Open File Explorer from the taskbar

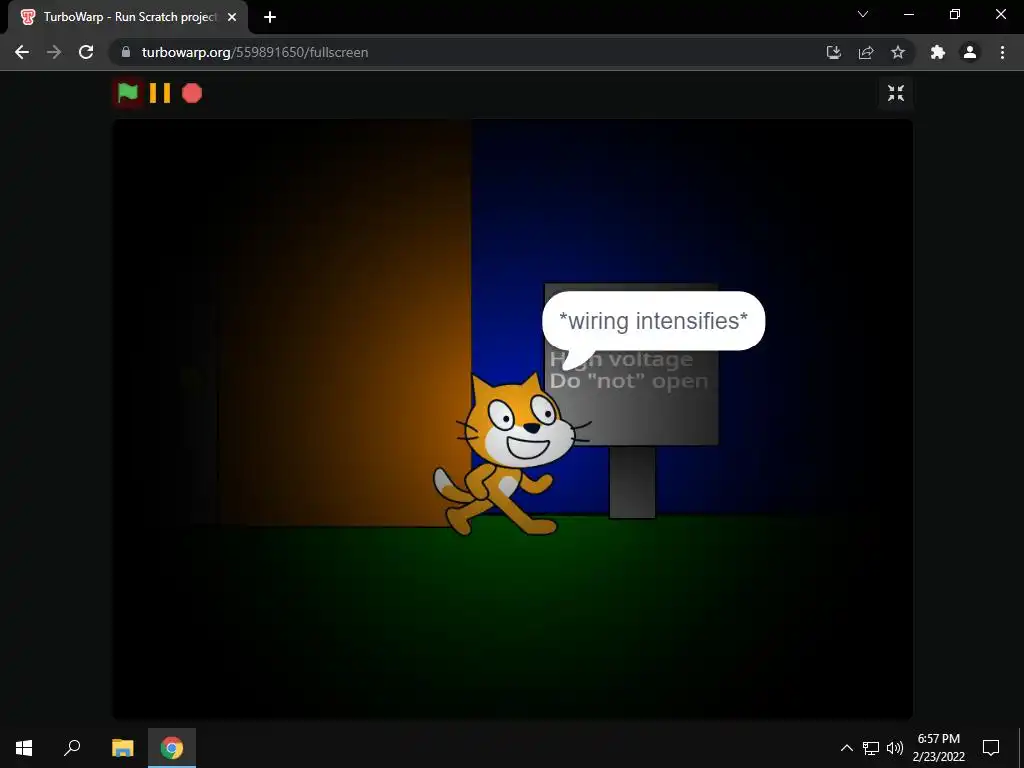(x=123, y=748)
